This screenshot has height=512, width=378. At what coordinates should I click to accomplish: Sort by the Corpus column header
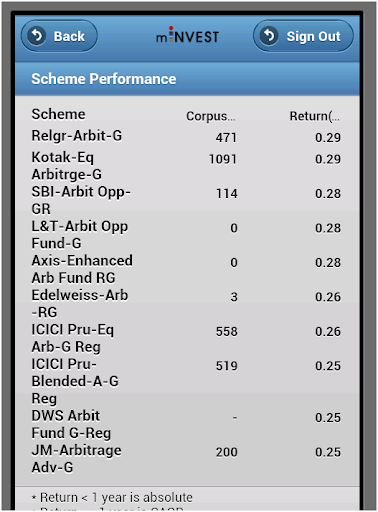tap(211, 116)
